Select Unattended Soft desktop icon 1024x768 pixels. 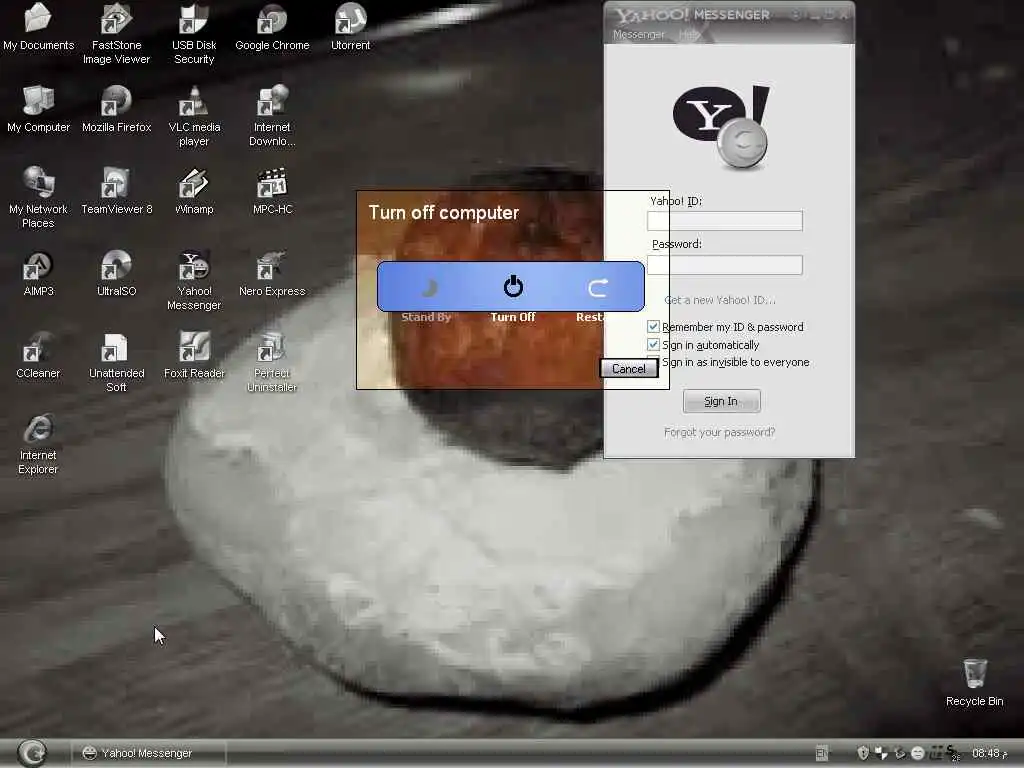(x=116, y=362)
